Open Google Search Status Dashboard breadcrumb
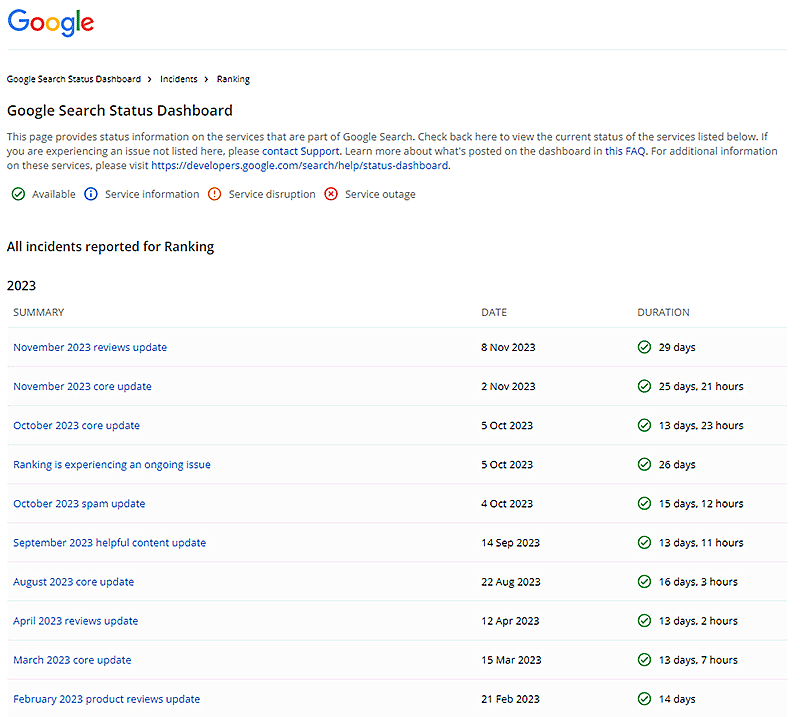Screen dimensions: 800x717 pos(75,79)
